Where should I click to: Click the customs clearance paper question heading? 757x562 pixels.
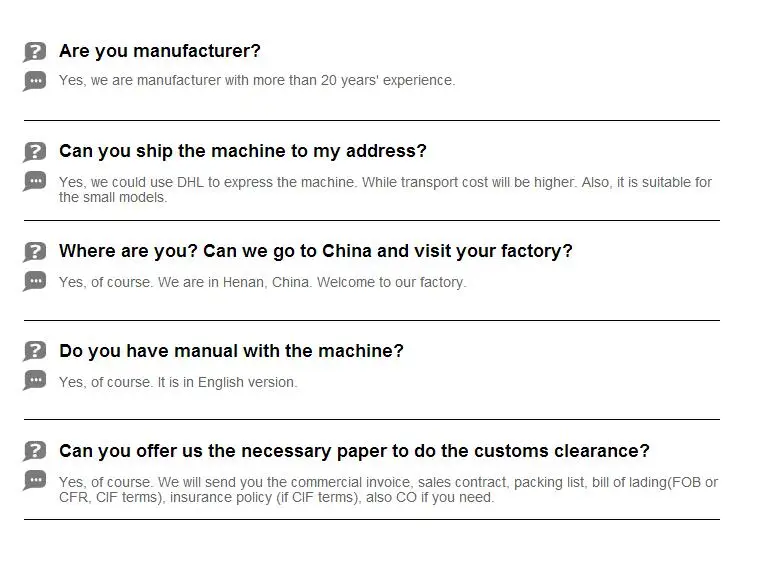click(354, 451)
